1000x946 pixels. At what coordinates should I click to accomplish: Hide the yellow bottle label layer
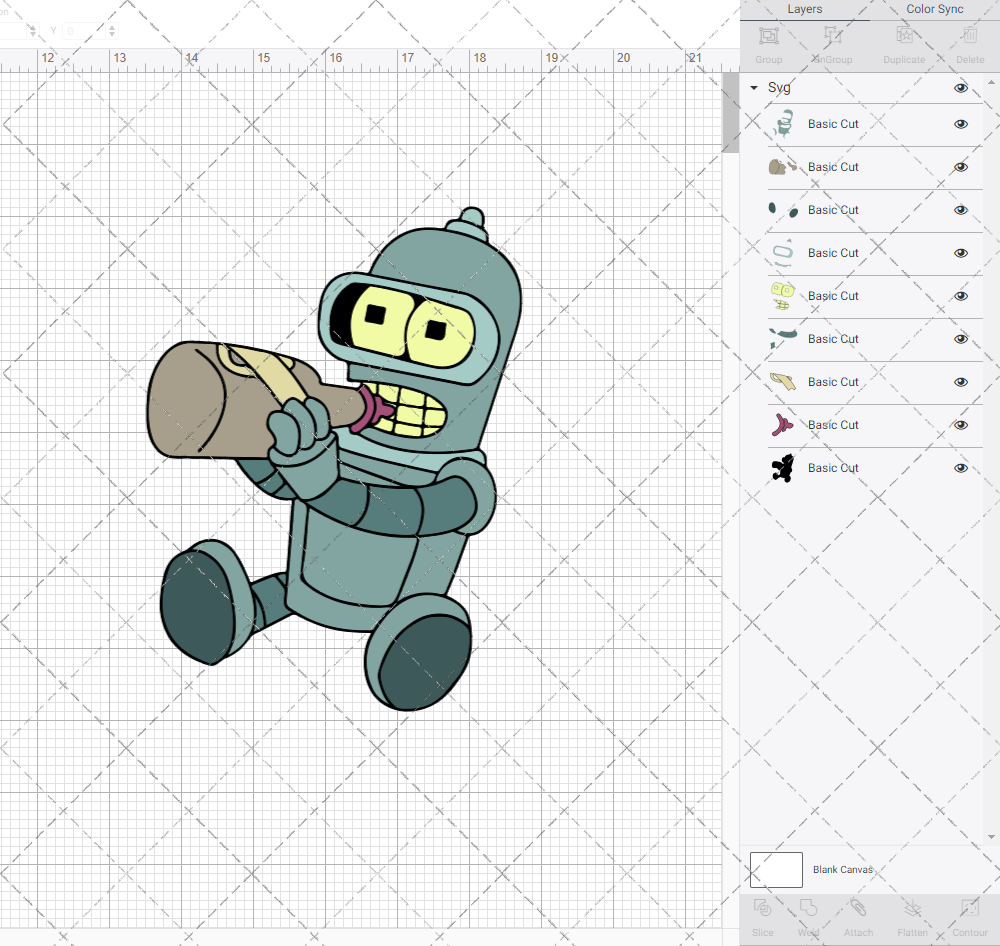(960, 382)
